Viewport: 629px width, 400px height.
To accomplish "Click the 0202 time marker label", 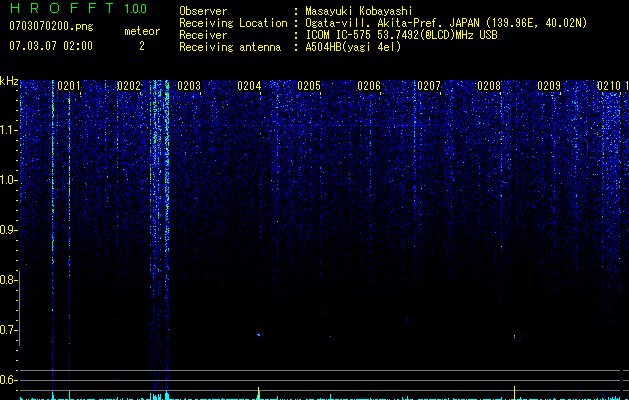I will 129,86.
